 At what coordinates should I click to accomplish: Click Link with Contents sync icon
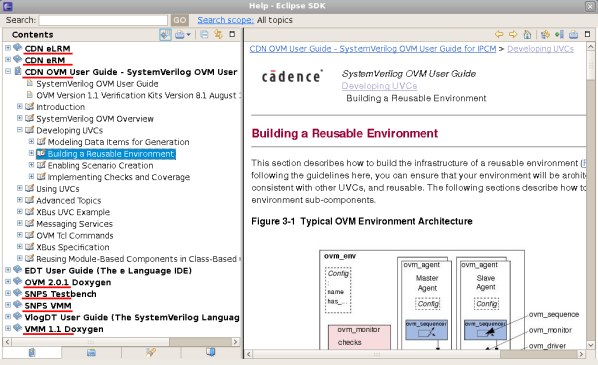218,34
